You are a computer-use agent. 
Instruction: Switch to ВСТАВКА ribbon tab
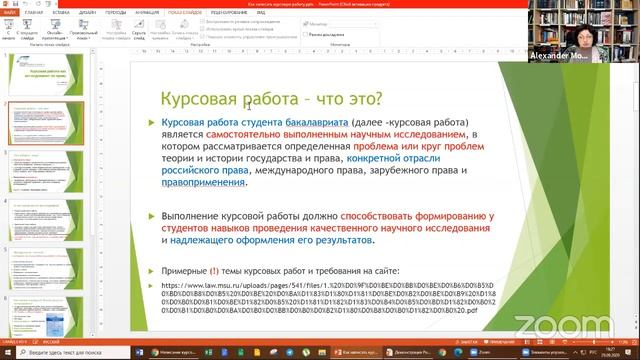[61, 13]
